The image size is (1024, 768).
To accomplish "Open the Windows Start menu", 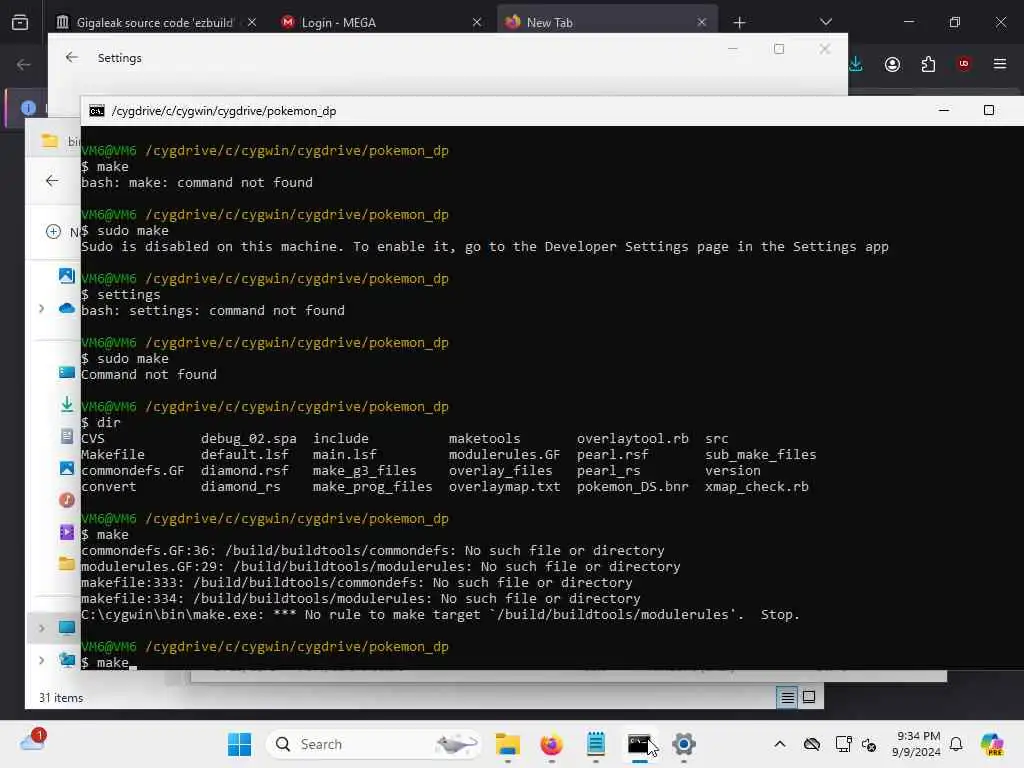I will 240,744.
